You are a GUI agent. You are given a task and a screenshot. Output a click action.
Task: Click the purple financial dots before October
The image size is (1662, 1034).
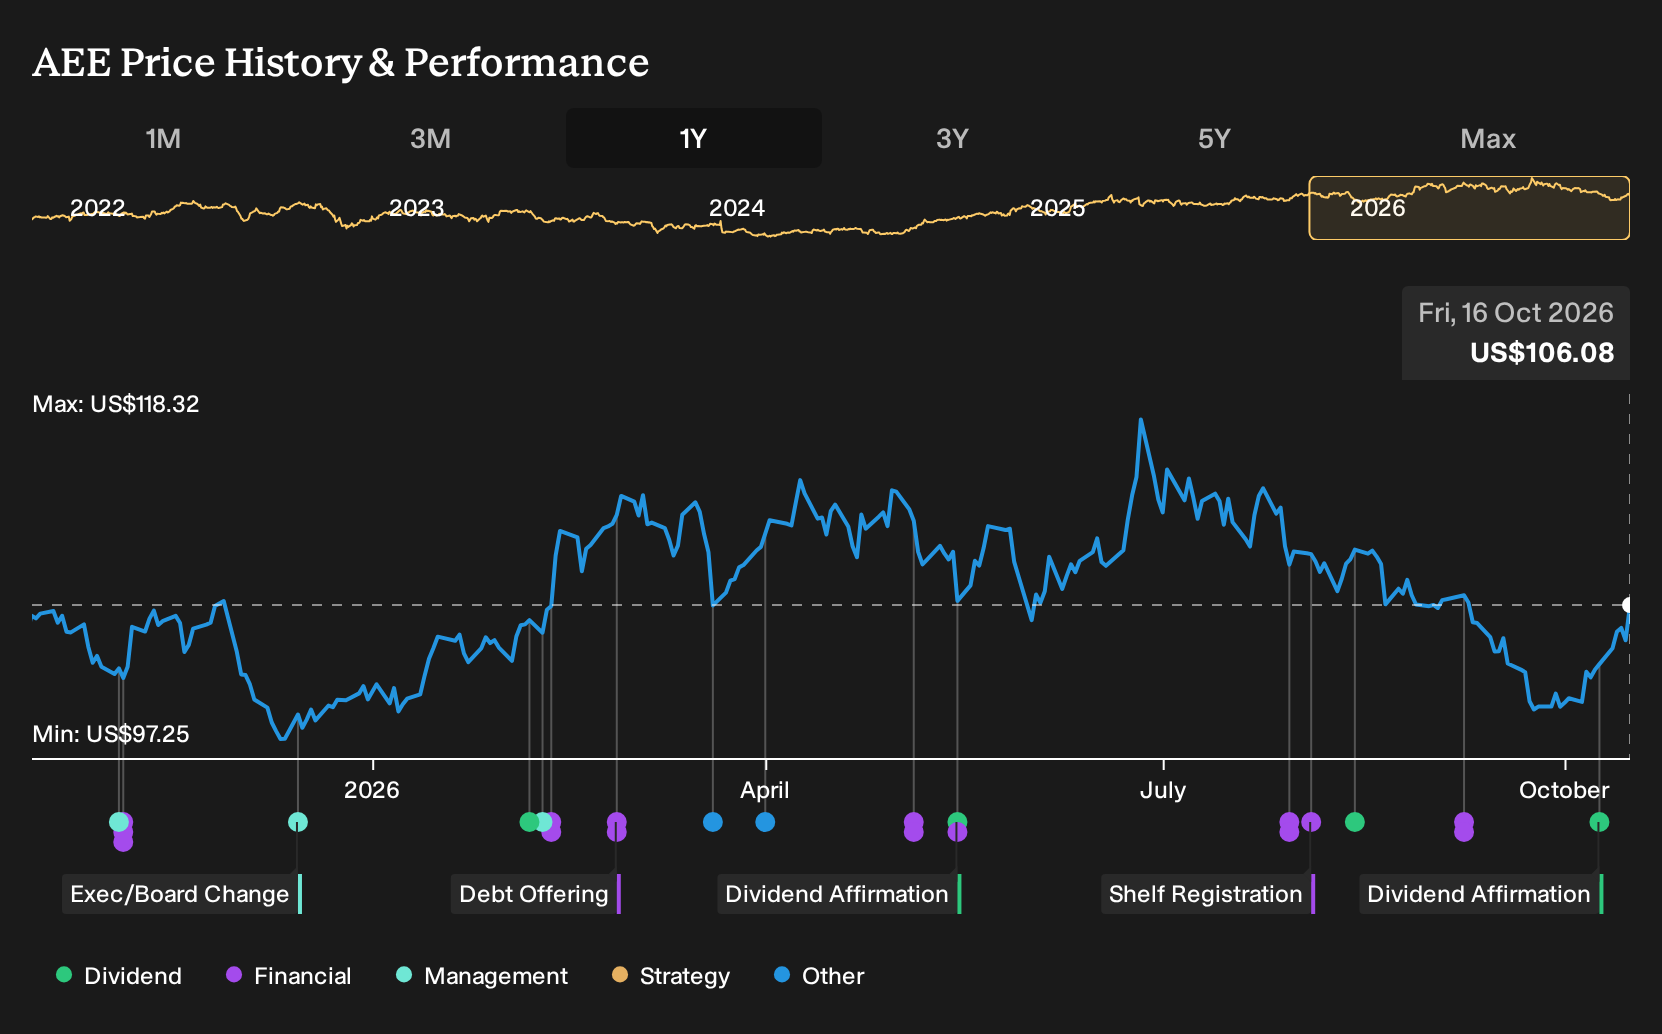coord(1464,827)
